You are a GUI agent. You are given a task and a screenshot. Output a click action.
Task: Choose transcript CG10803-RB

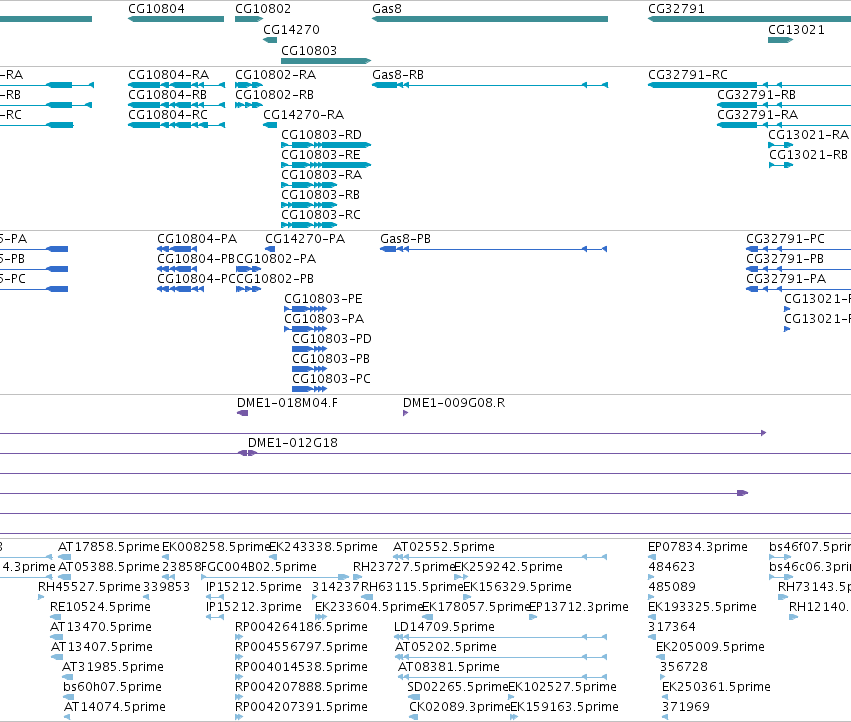click(x=320, y=195)
